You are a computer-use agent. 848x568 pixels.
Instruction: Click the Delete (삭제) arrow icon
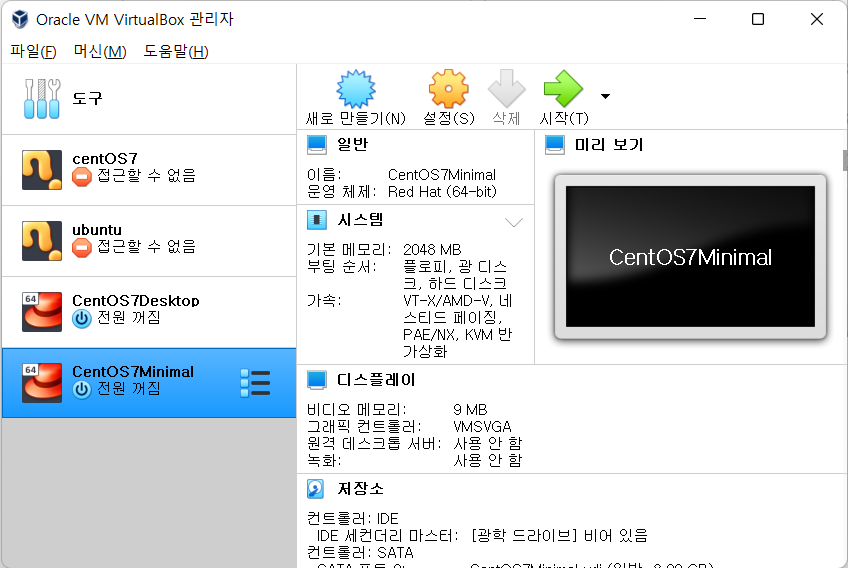tap(506, 89)
